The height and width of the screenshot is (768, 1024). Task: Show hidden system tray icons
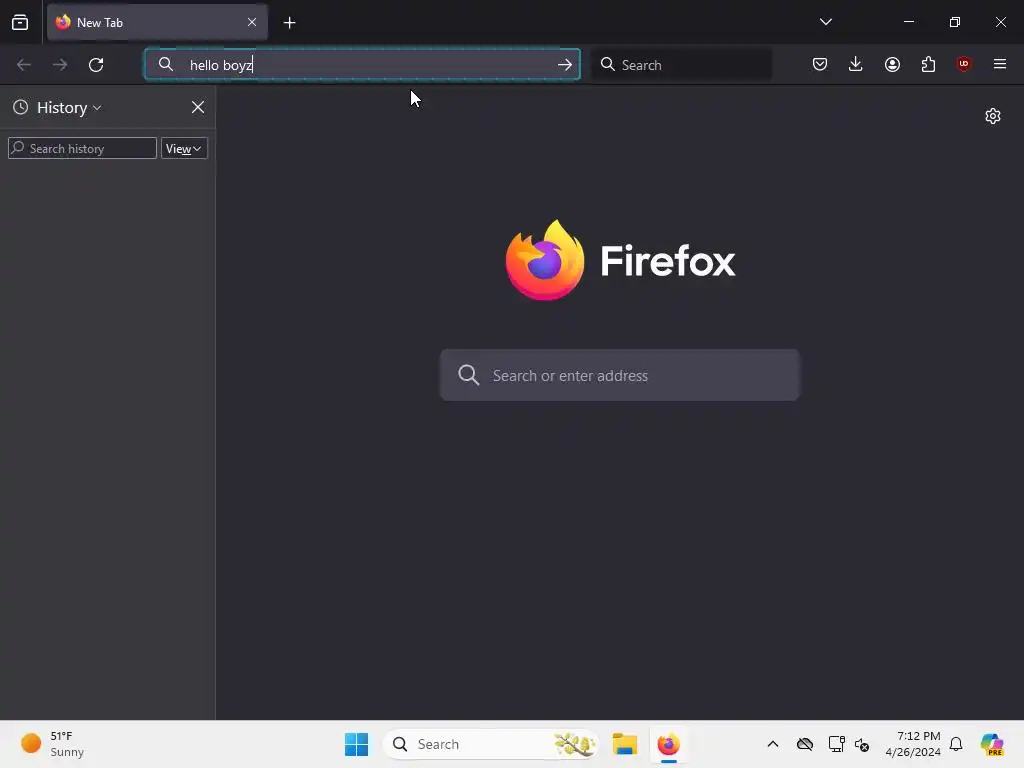point(773,744)
